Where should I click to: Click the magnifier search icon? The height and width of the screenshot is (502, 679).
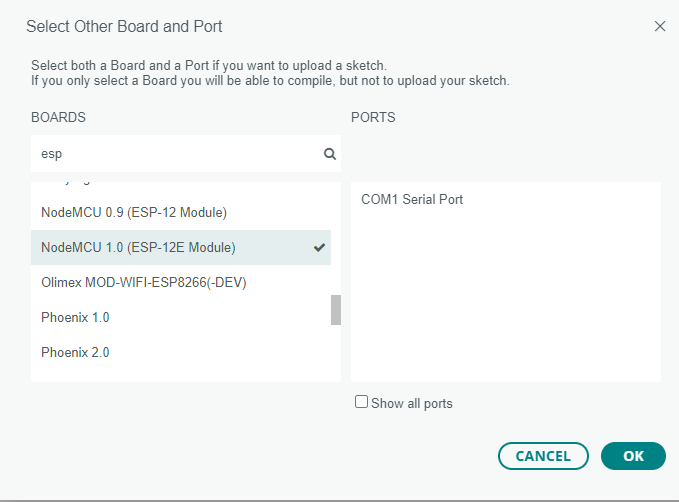tap(329, 154)
